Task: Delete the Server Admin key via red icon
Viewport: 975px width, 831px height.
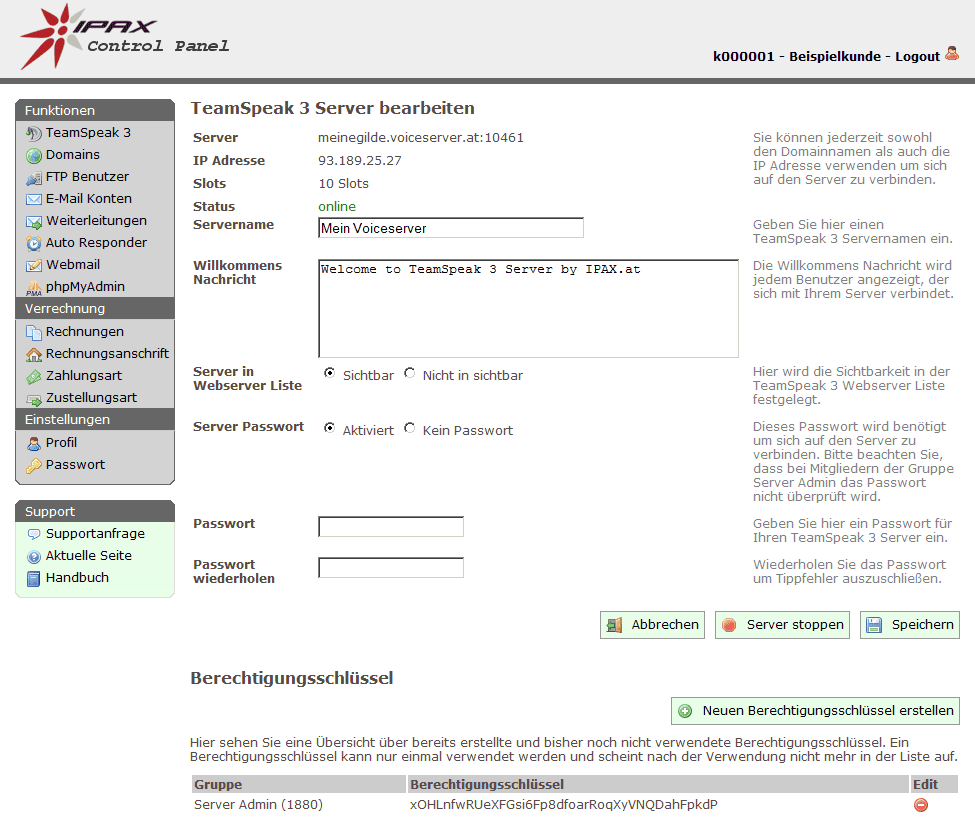Action: pyautogui.click(x=920, y=805)
